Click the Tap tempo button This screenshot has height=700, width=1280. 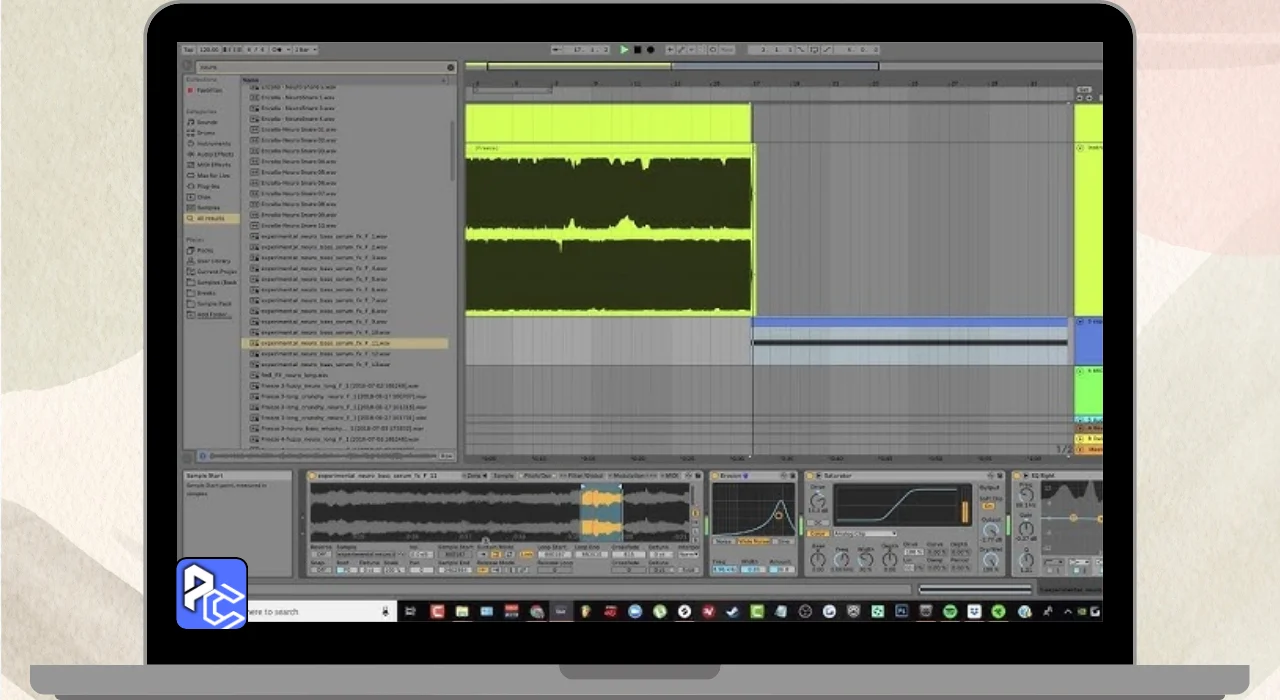pos(187,49)
